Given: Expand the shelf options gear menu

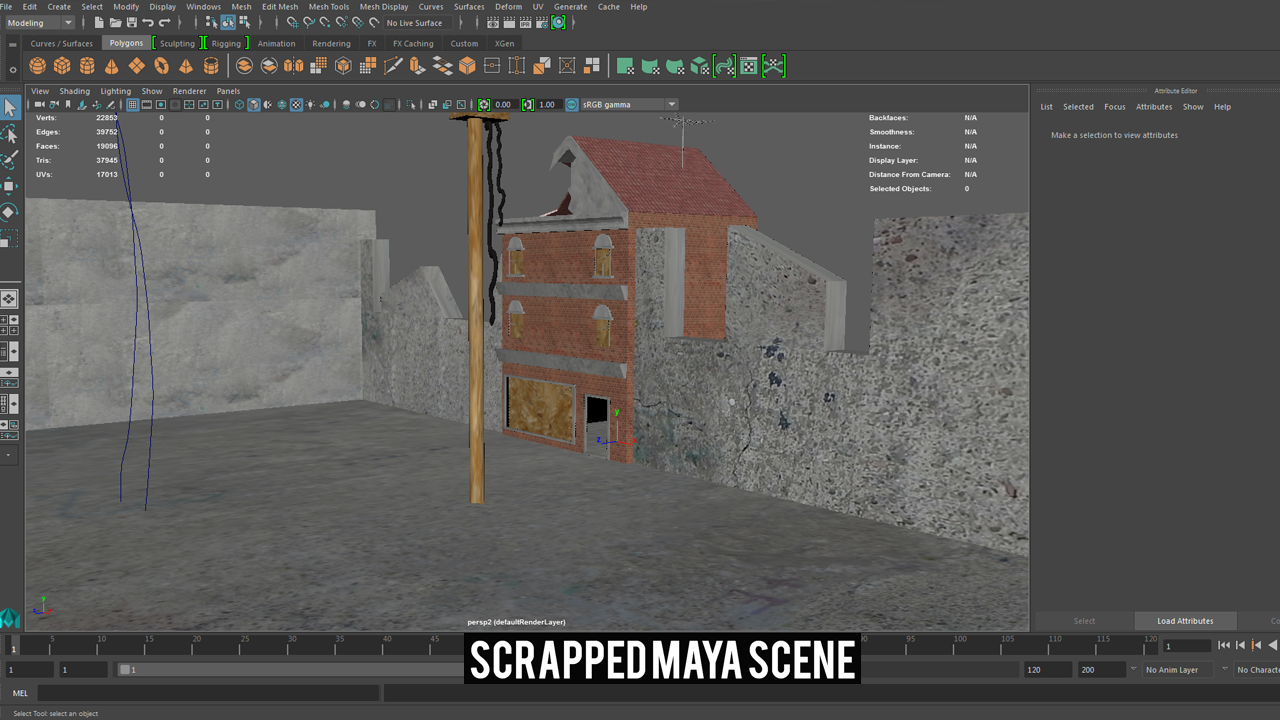Looking at the screenshot, I should coord(12,70).
